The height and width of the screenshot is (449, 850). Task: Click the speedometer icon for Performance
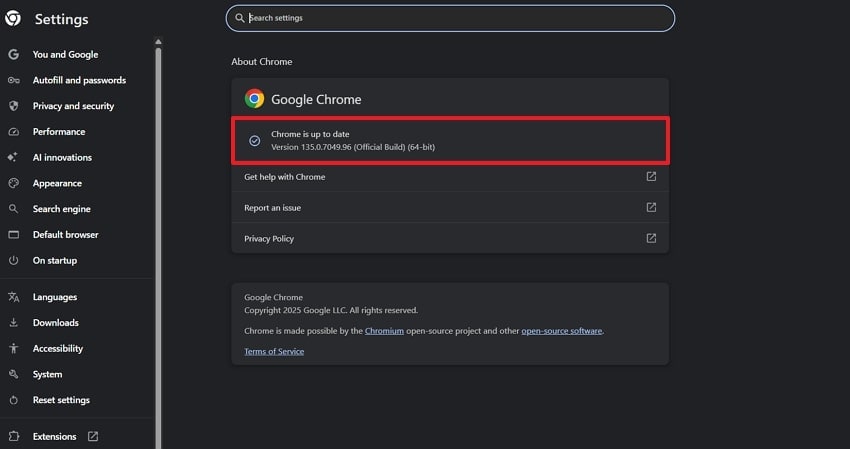click(x=14, y=132)
